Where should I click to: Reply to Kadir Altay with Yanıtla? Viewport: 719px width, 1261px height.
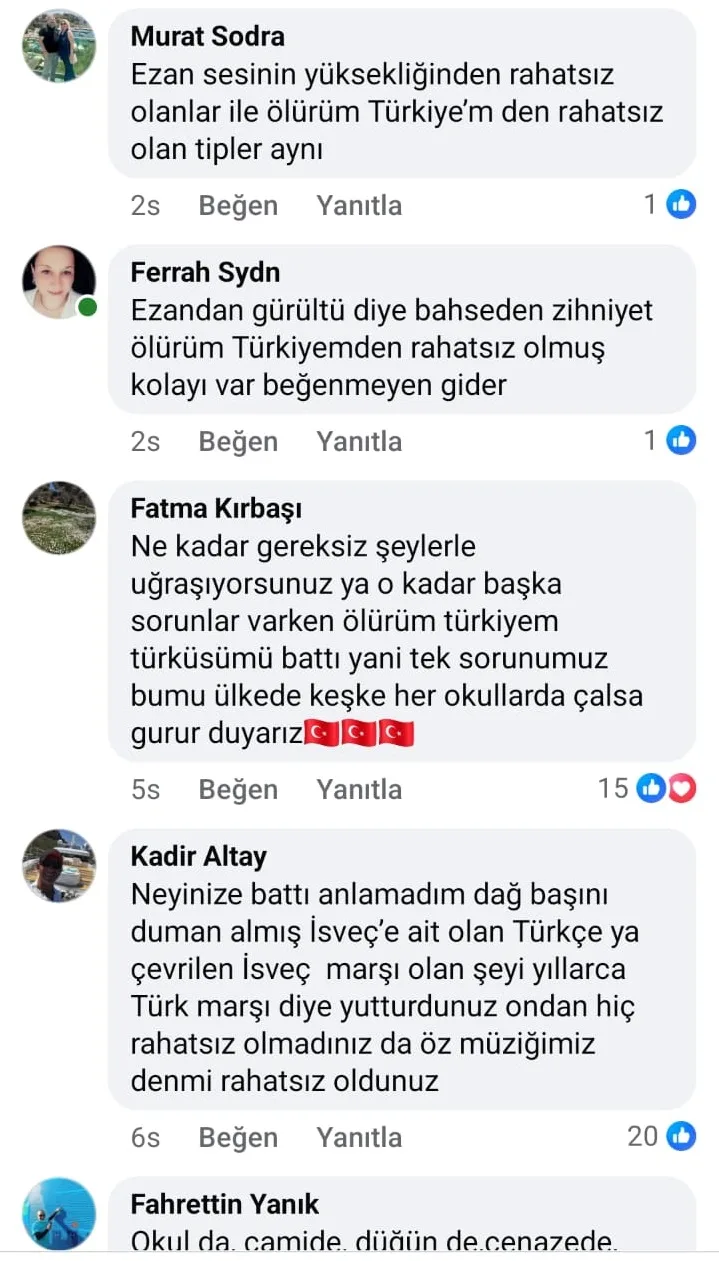[x=359, y=1137]
